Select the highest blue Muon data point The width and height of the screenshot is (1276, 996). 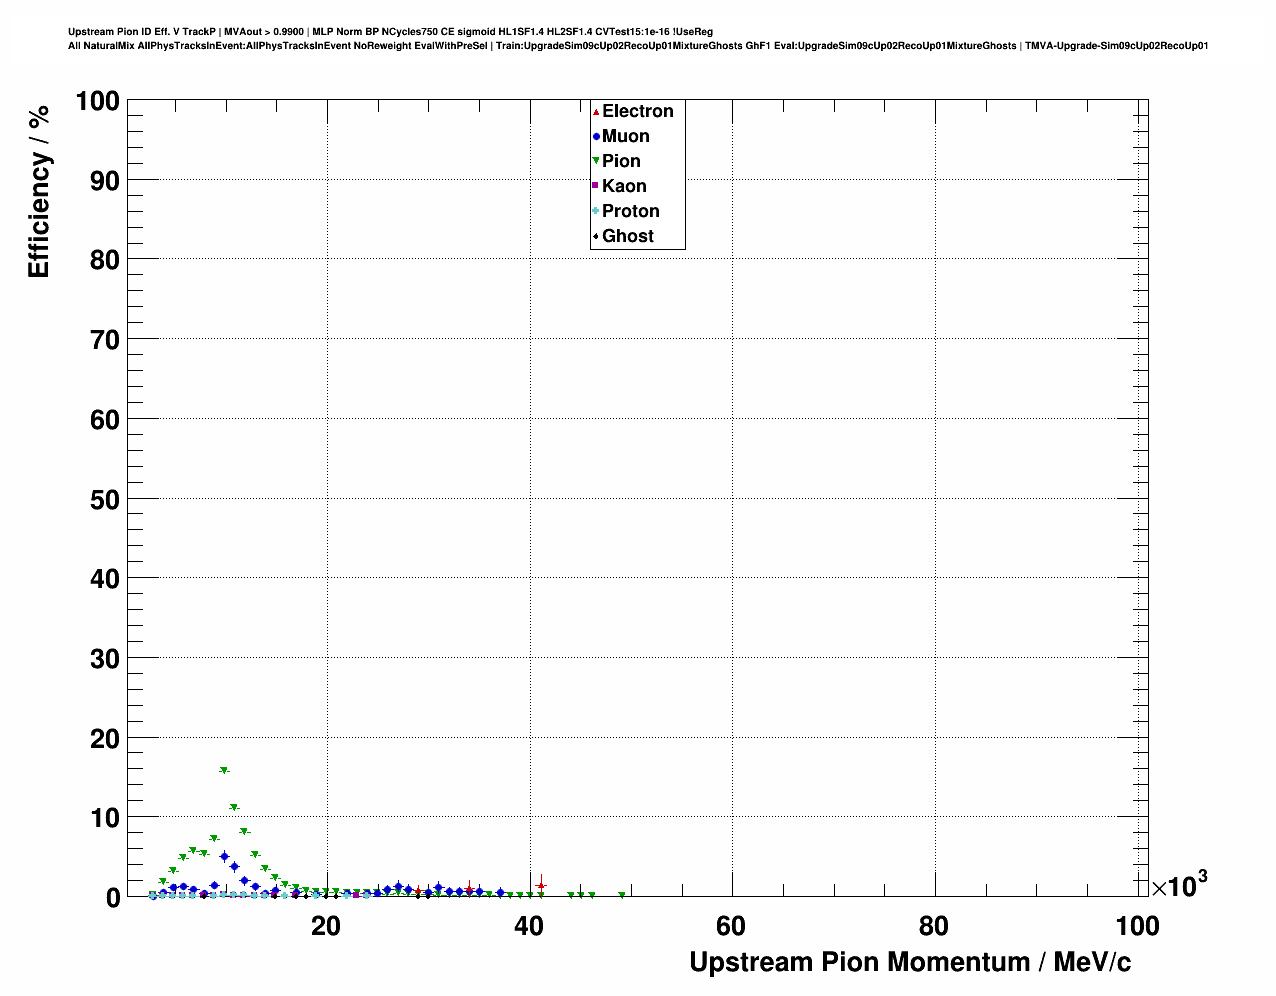pos(224,856)
